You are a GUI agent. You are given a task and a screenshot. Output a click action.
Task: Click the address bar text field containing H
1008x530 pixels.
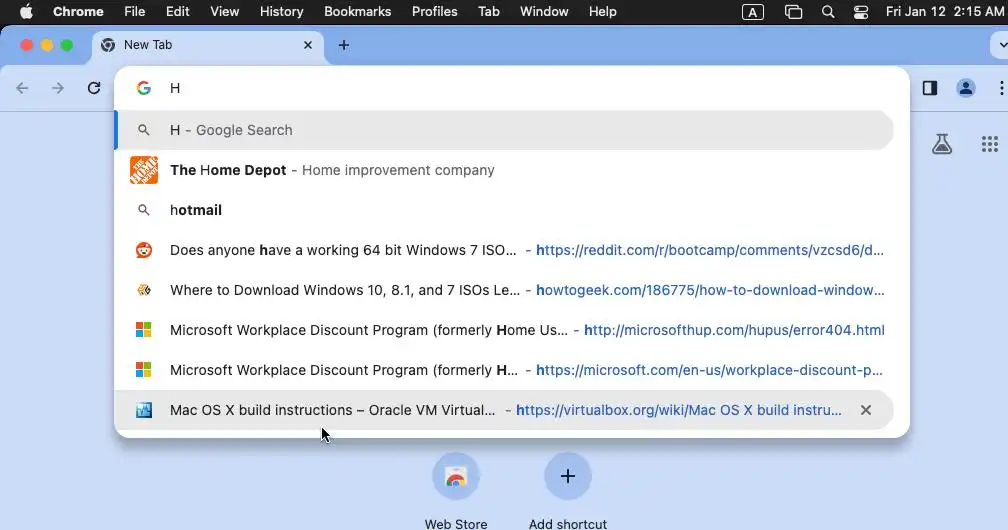tap(514, 88)
